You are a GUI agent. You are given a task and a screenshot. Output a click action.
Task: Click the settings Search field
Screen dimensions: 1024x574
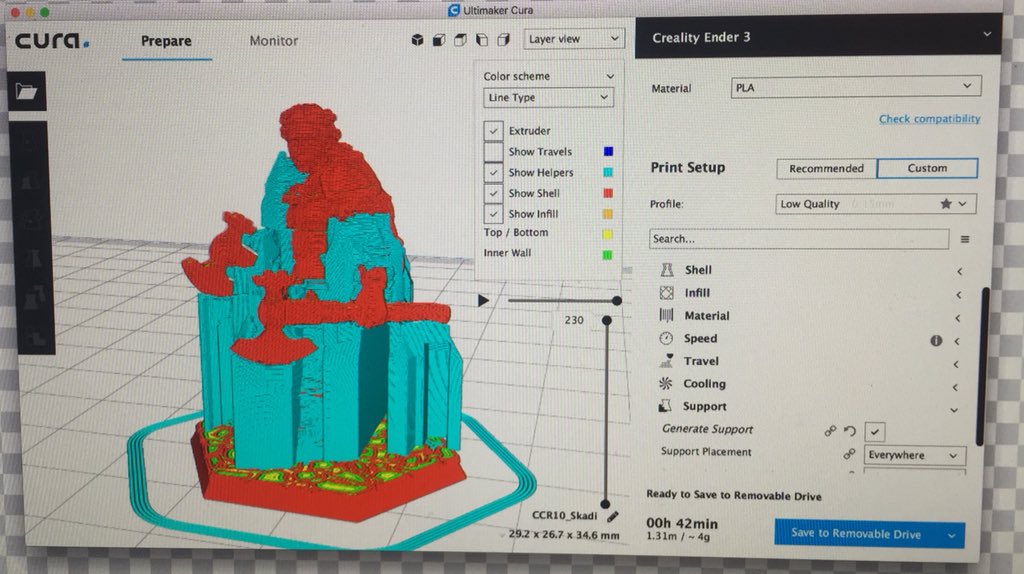(799, 239)
